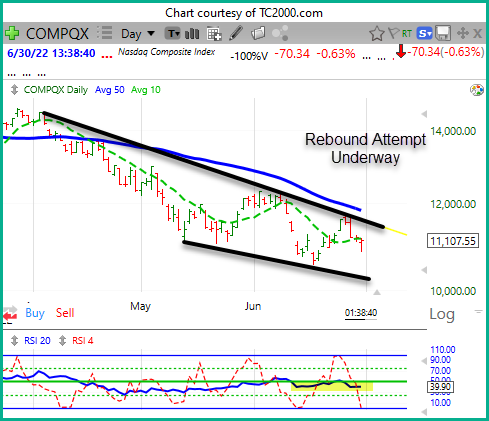Click the lower price-scale triangle marker

point(424,270)
